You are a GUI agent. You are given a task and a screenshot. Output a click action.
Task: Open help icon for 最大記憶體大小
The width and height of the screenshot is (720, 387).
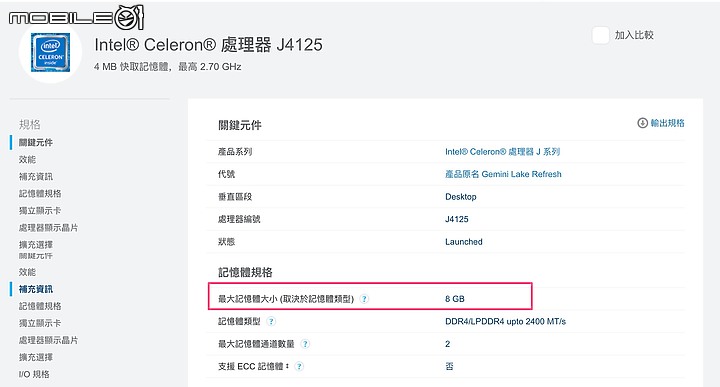click(x=364, y=299)
